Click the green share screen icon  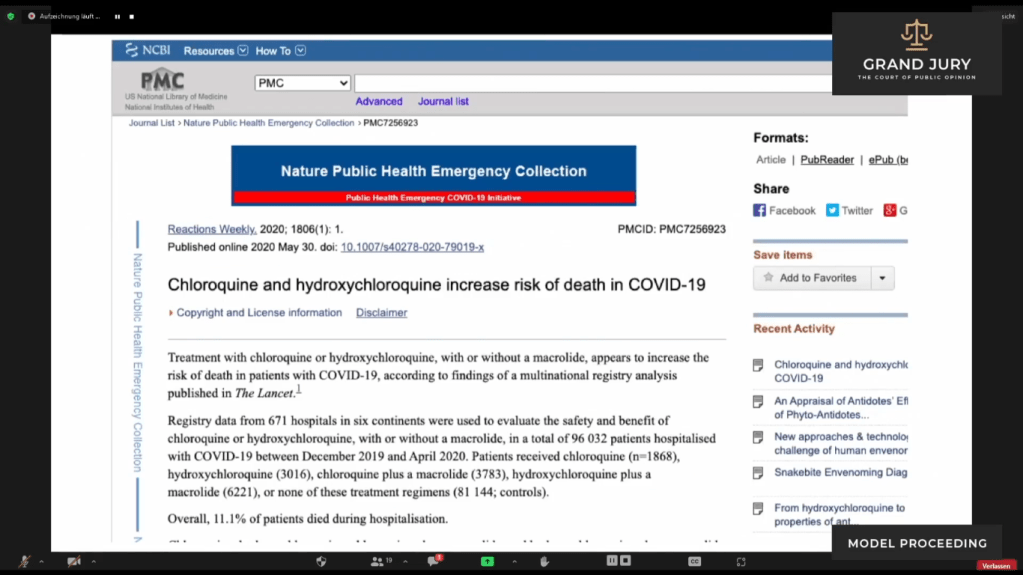point(487,562)
